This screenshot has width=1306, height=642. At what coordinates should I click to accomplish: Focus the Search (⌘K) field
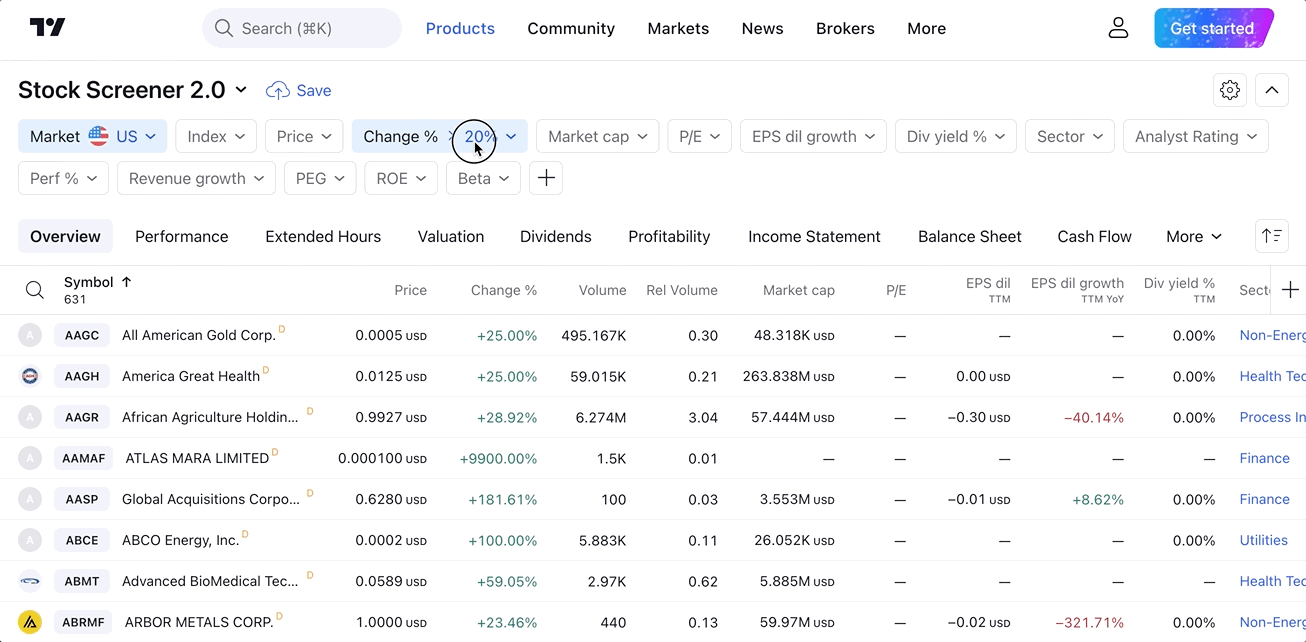point(302,28)
